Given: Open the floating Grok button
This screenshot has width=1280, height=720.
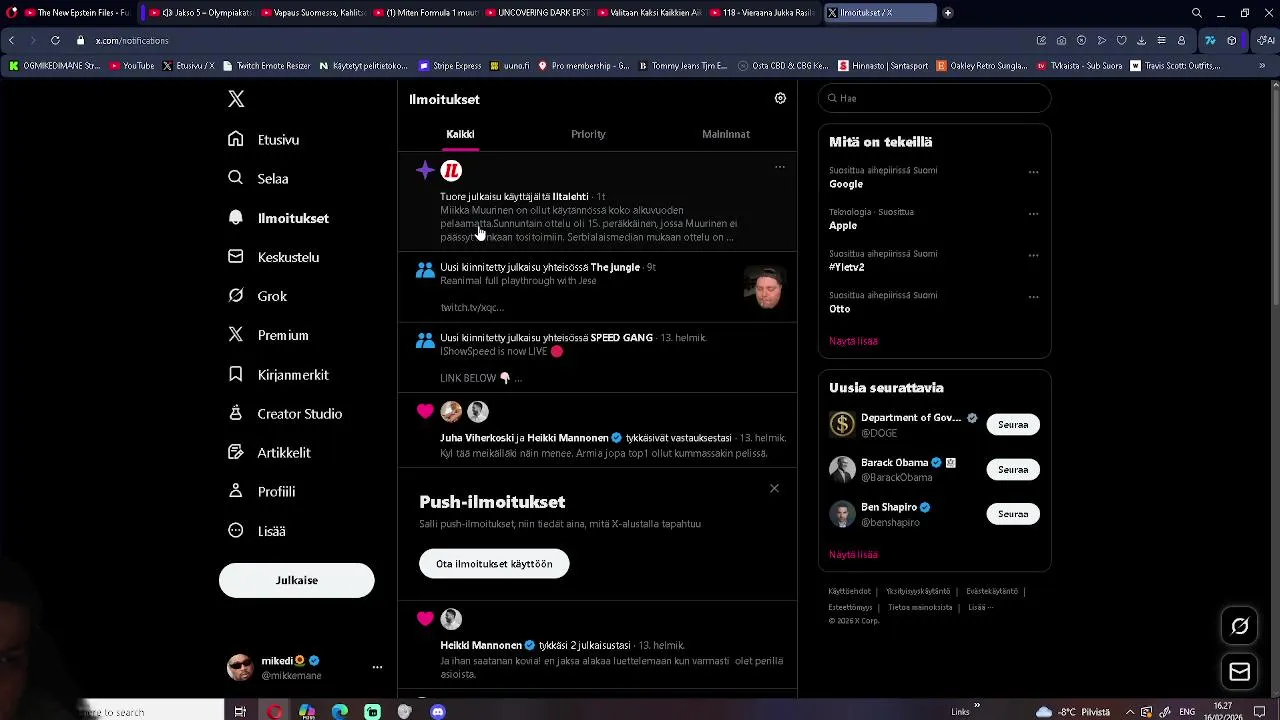Looking at the screenshot, I should pyautogui.click(x=1240, y=626).
